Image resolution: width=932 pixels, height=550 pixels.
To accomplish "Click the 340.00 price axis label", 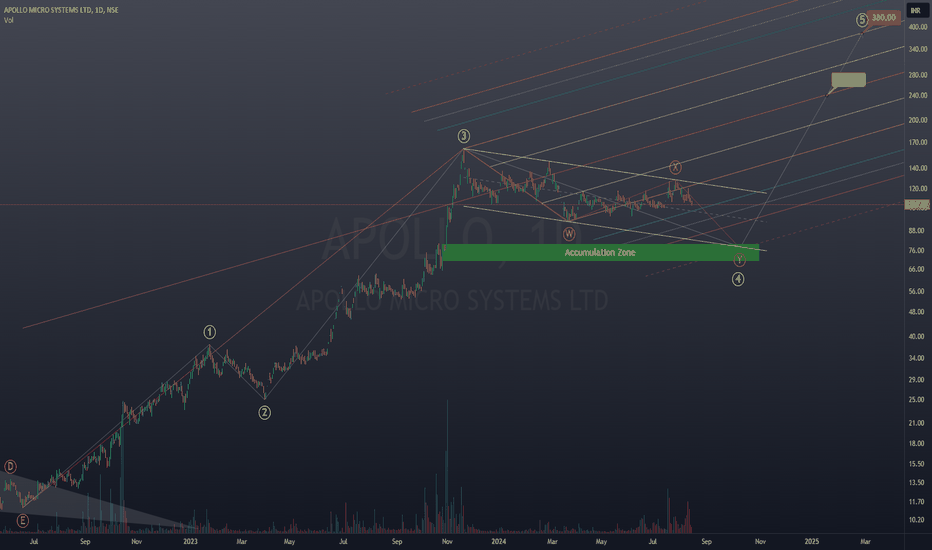I will pos(918,49).
